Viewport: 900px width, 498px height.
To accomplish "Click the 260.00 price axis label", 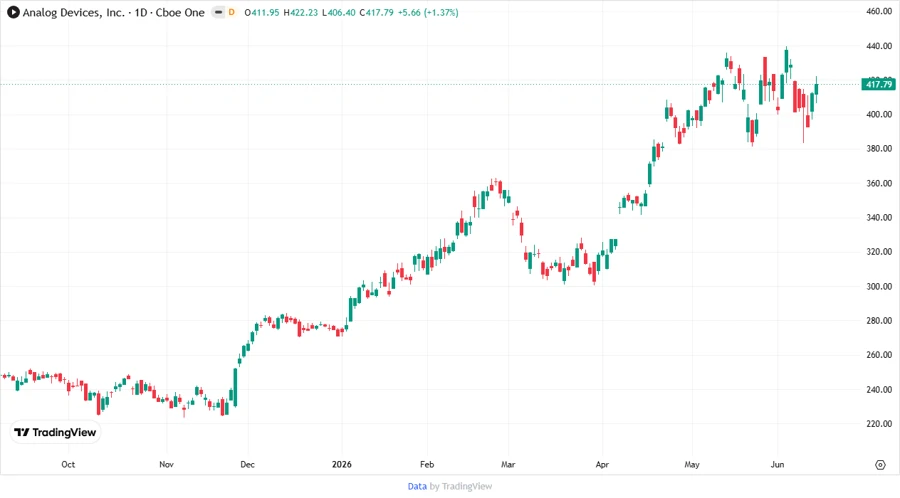I will click(x=879, y=355).
